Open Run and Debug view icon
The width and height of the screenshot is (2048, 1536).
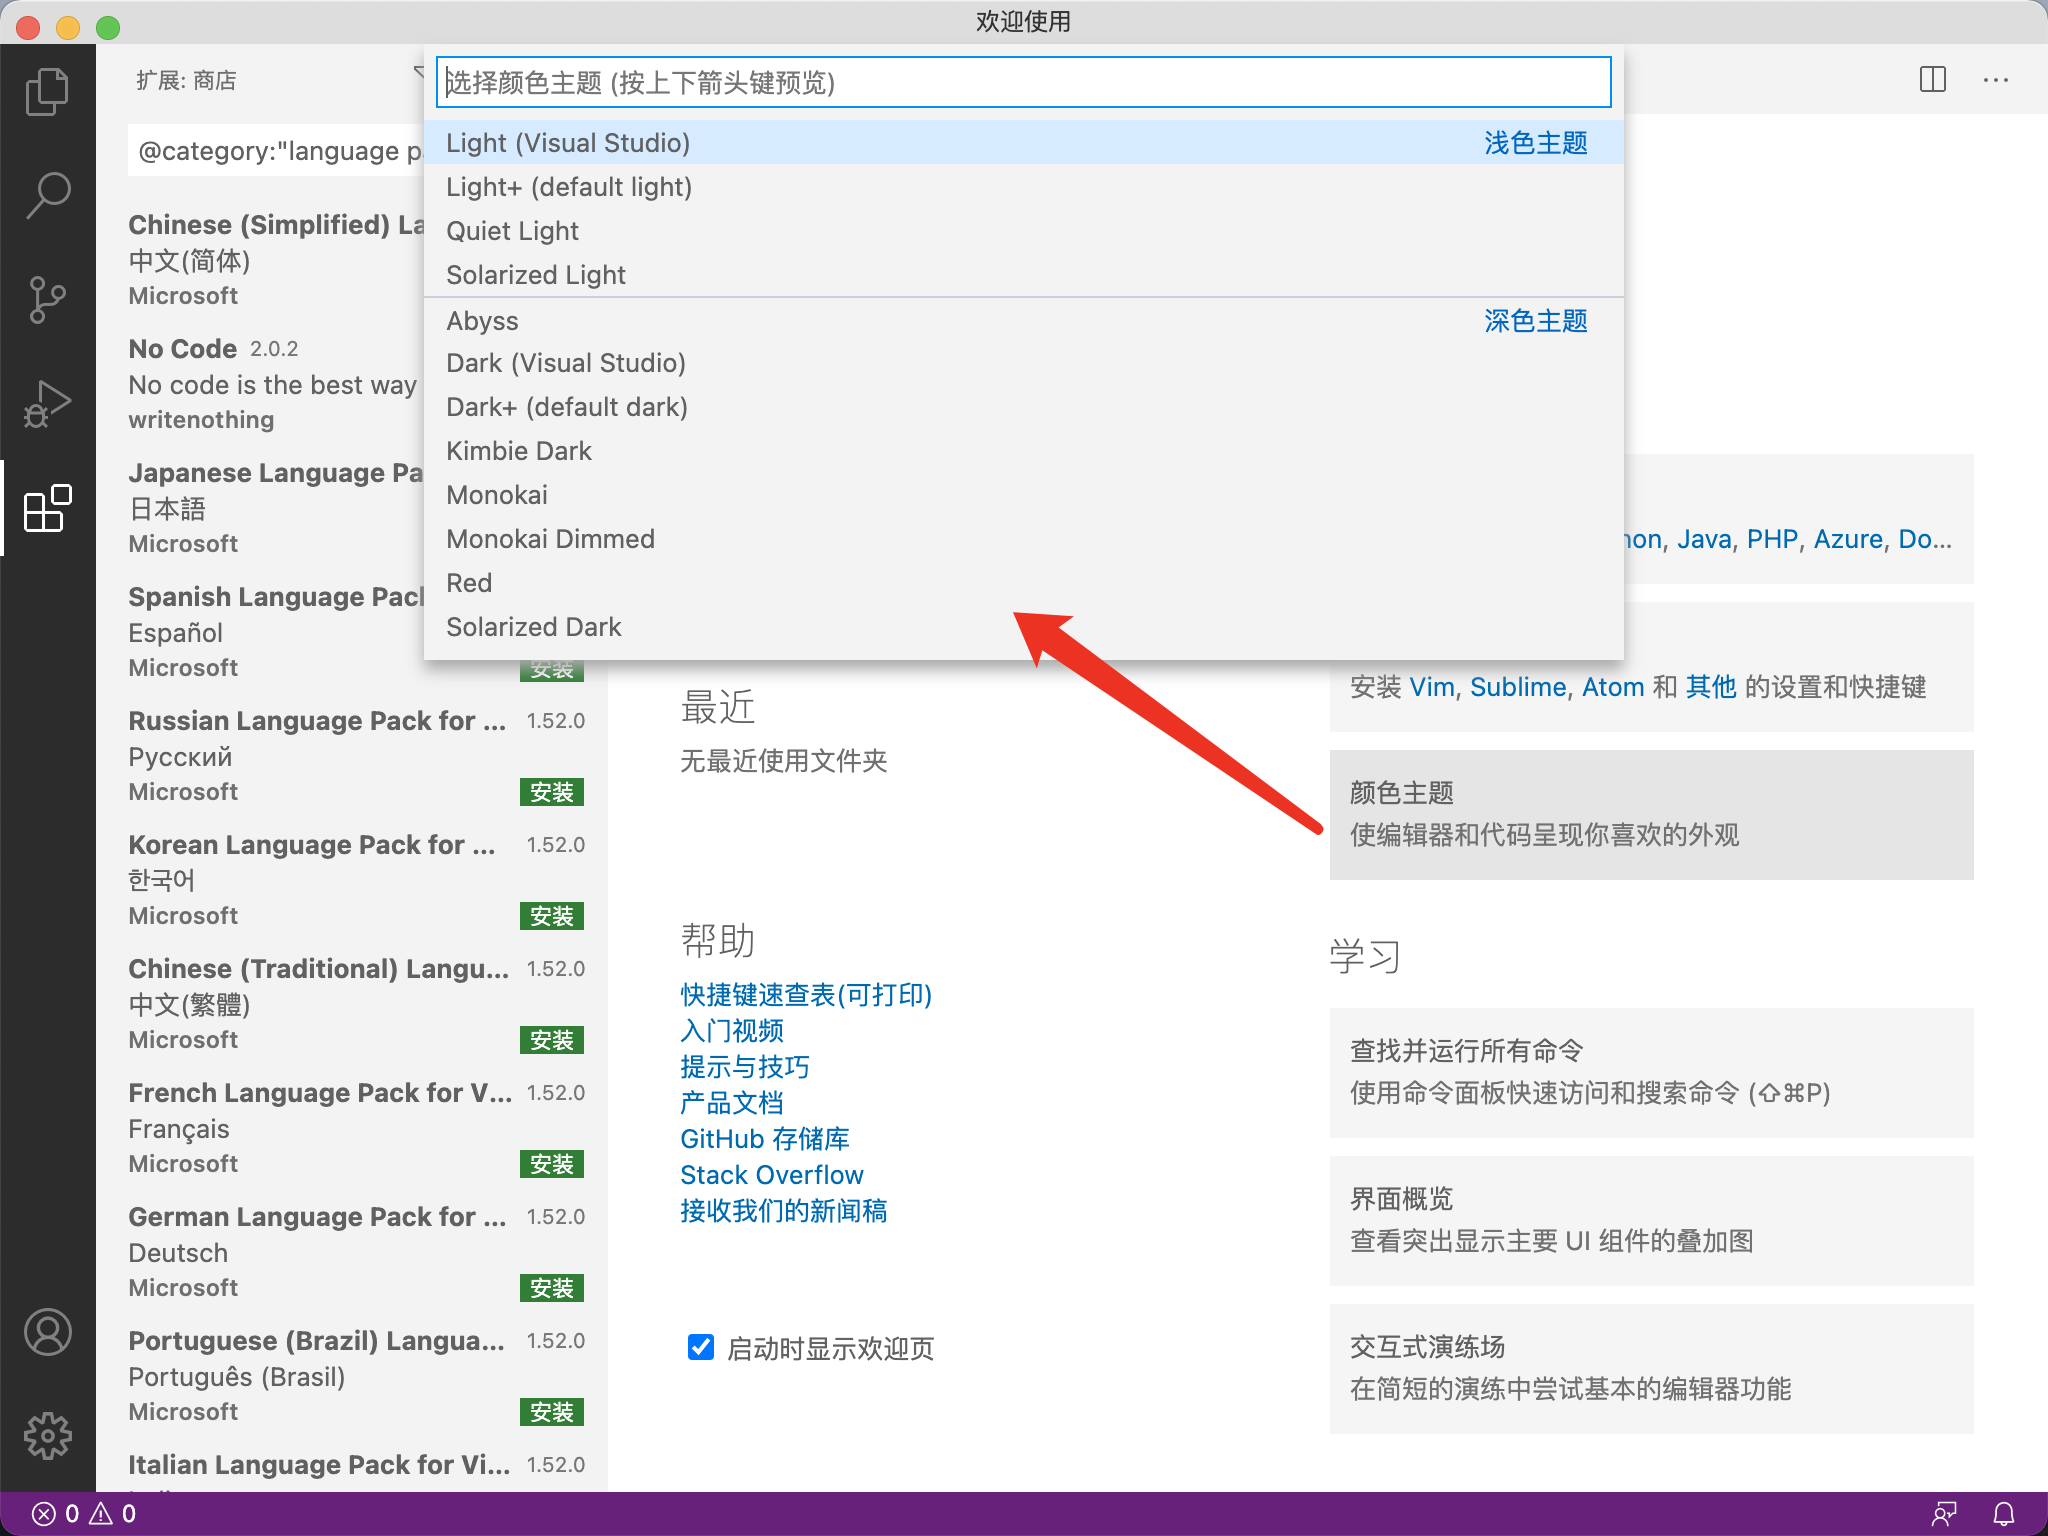pos(47,404)
